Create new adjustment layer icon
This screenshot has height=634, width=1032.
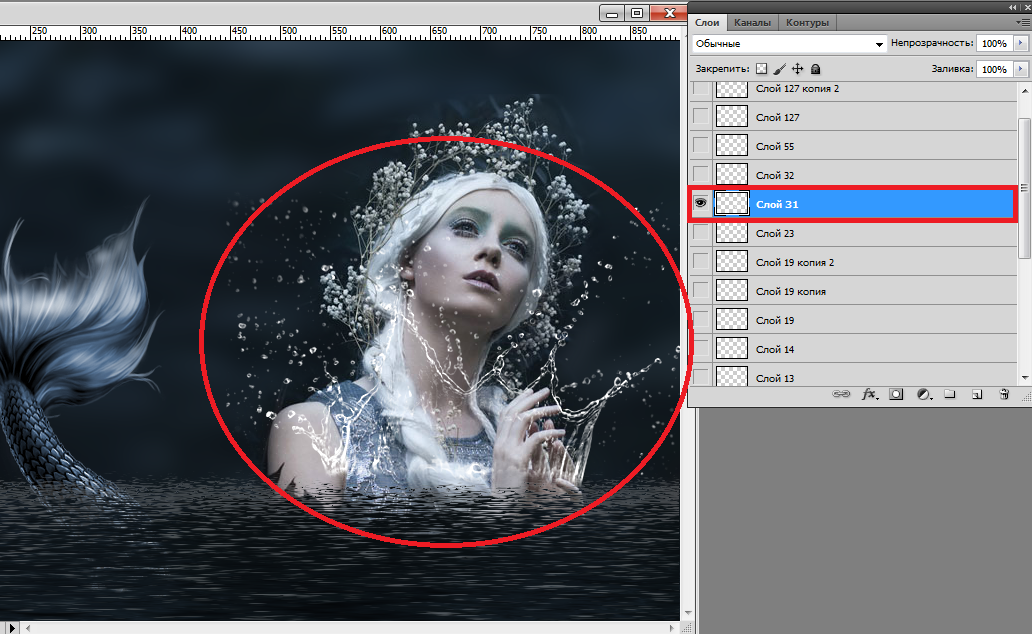(923, 395)
